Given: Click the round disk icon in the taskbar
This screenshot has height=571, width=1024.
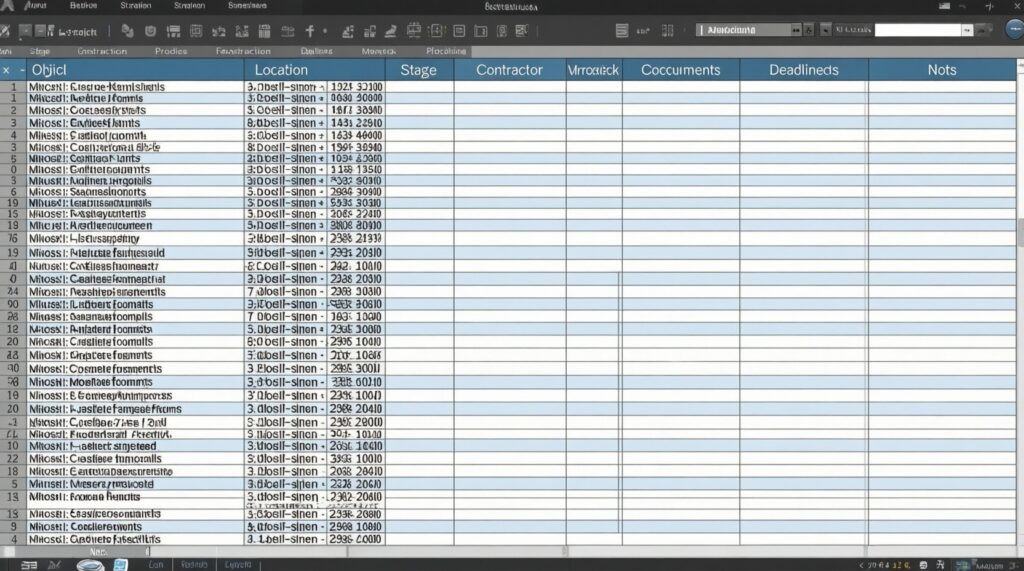Looking at the screenshot, I should (89, 564).
